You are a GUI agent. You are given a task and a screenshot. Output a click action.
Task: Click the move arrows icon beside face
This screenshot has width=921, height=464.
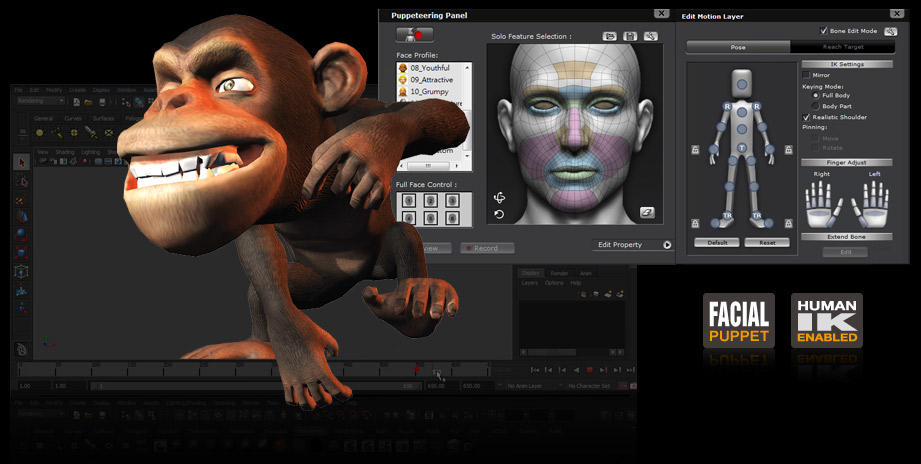pos(499,197)
